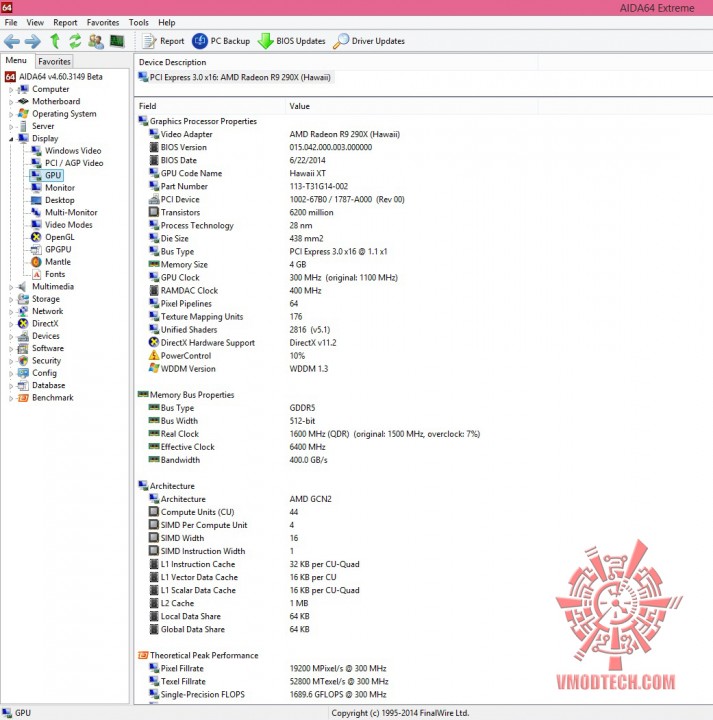Viewport: 713px width, 720px height.
Task: Click the OpenGL icon in tree
Action: point(36,237)
